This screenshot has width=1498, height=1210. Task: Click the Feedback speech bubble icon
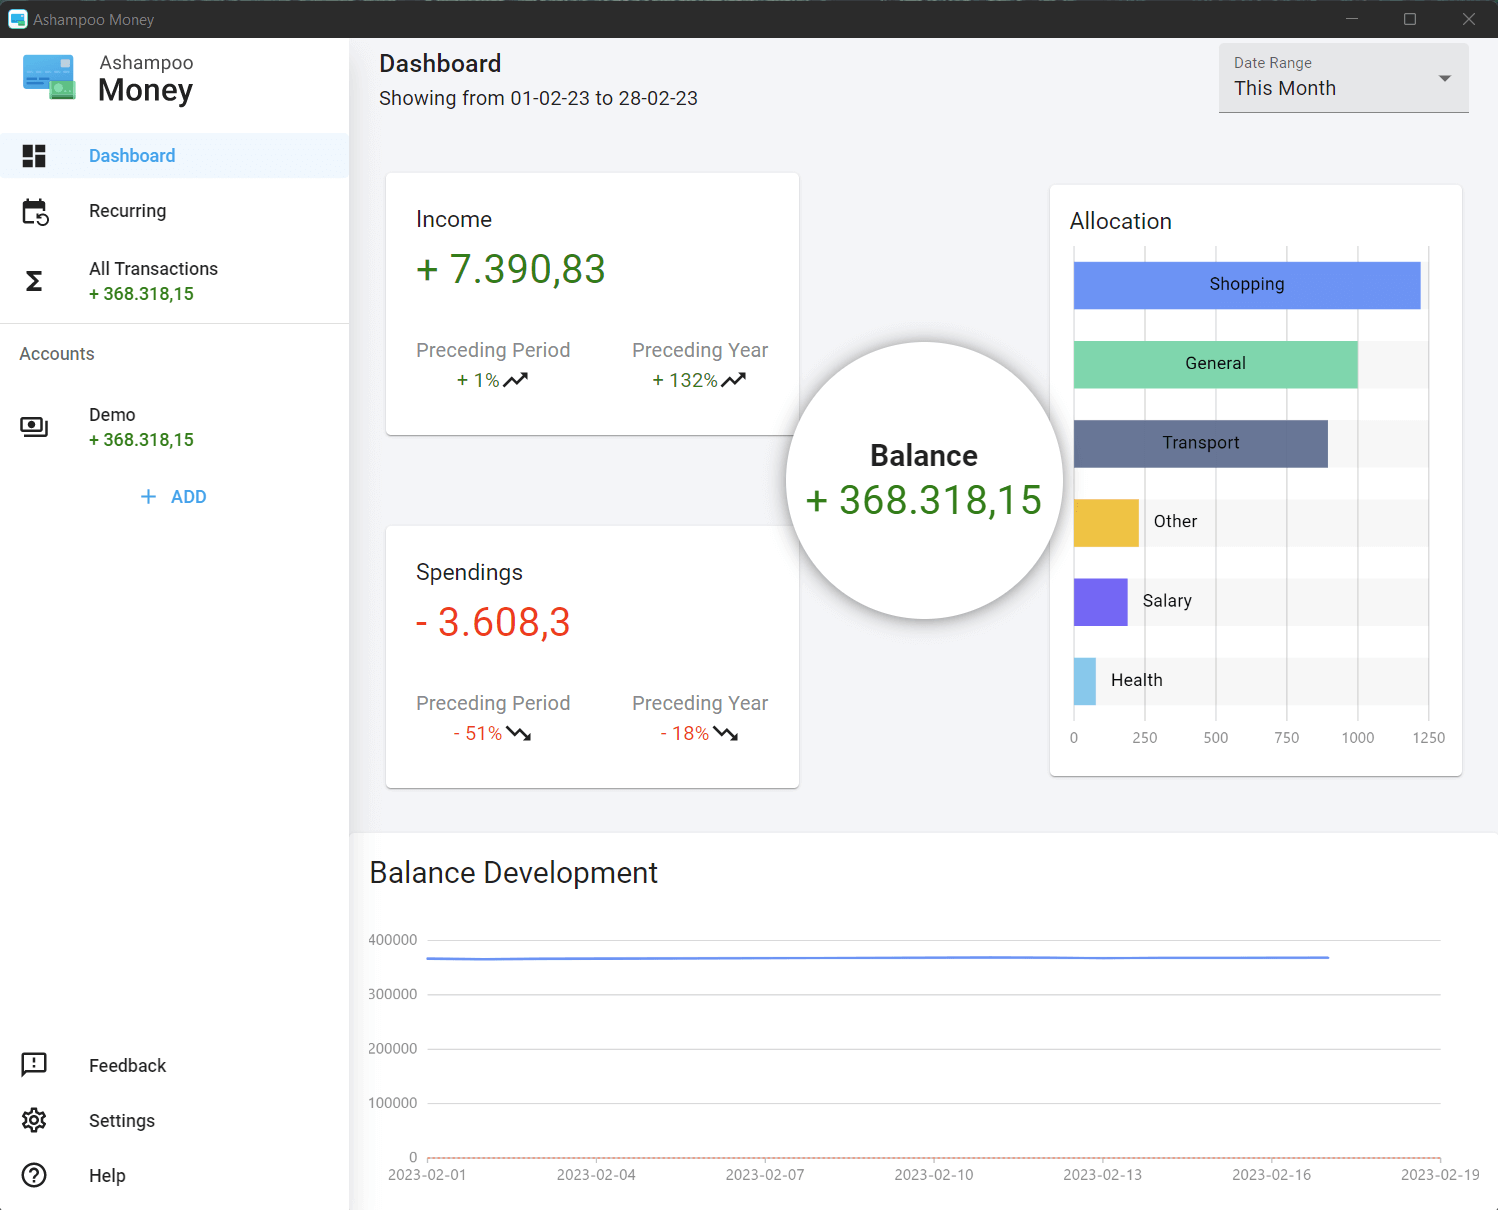pos(34,1065)
